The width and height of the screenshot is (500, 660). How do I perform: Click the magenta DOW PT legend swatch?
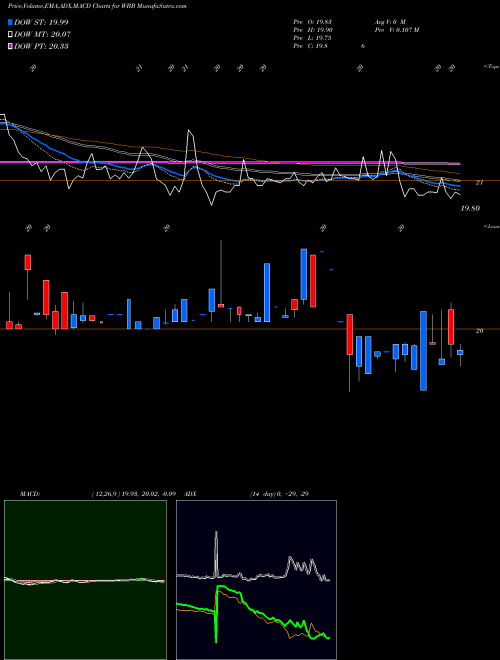pyautogui.click(x=10, y=46)
